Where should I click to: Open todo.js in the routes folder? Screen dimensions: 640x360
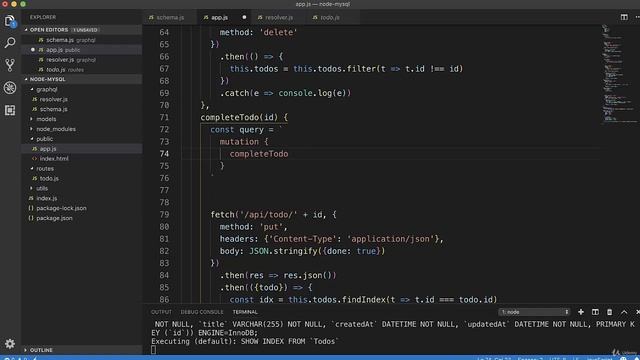(82, 178)
